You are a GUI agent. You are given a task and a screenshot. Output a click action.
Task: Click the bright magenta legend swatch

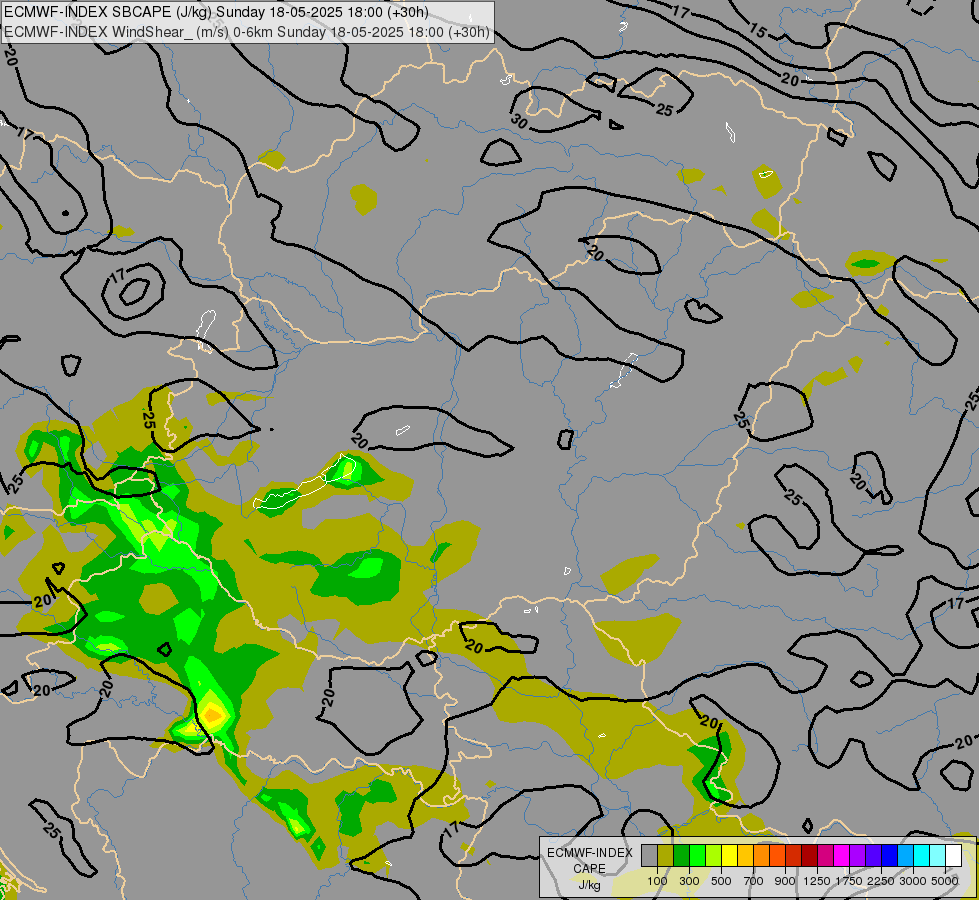[841, 855]
